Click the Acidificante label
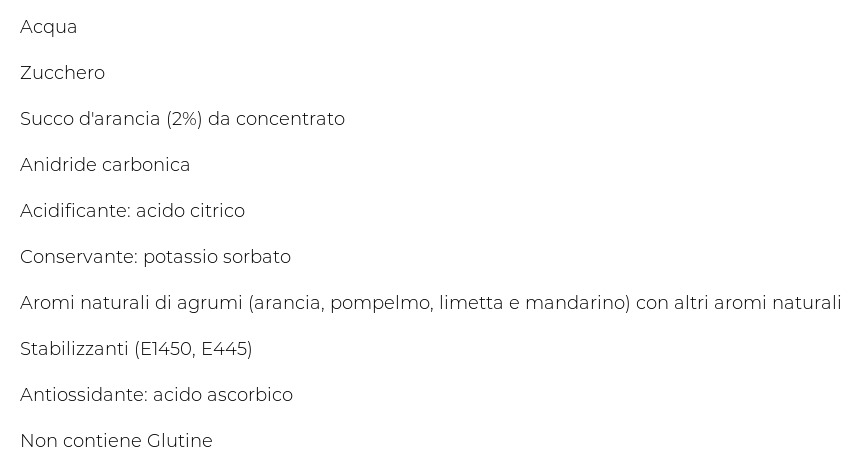The width and height of the screenshot is (861, 467). click(75, 210)
